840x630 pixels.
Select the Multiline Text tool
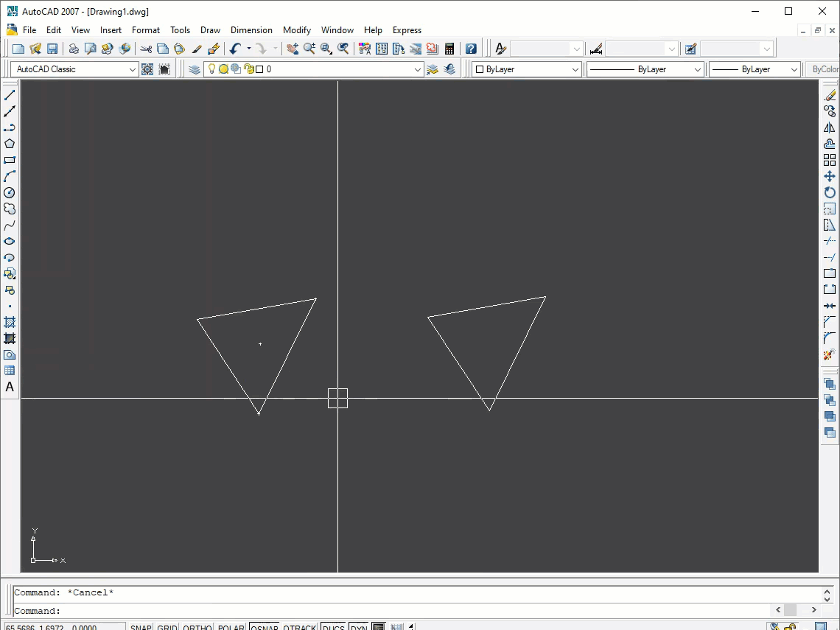click(10, 387)
